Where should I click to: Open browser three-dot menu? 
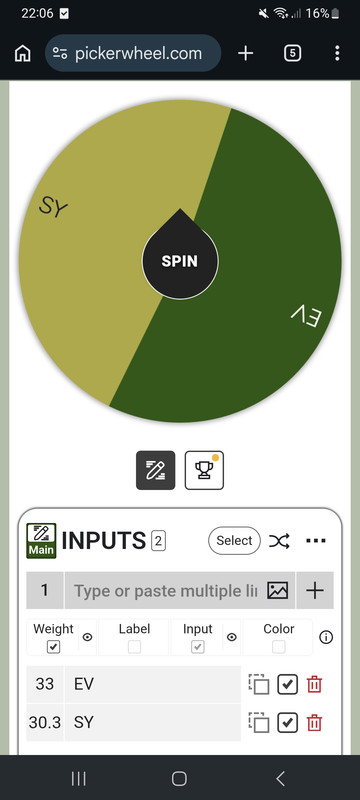[x=337, y=53]
